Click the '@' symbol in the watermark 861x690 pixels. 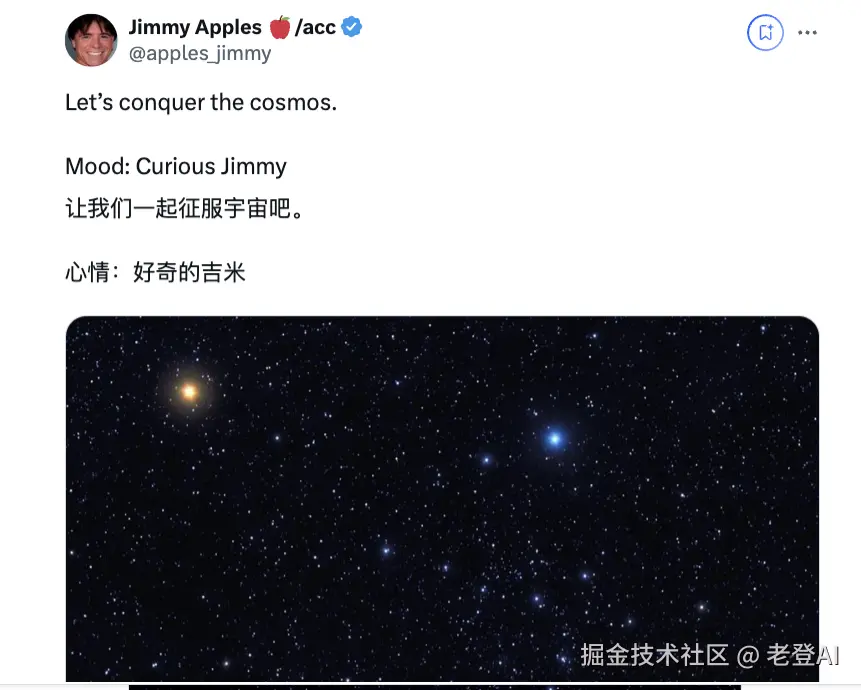pyautogui.click(x=747, y=656)
